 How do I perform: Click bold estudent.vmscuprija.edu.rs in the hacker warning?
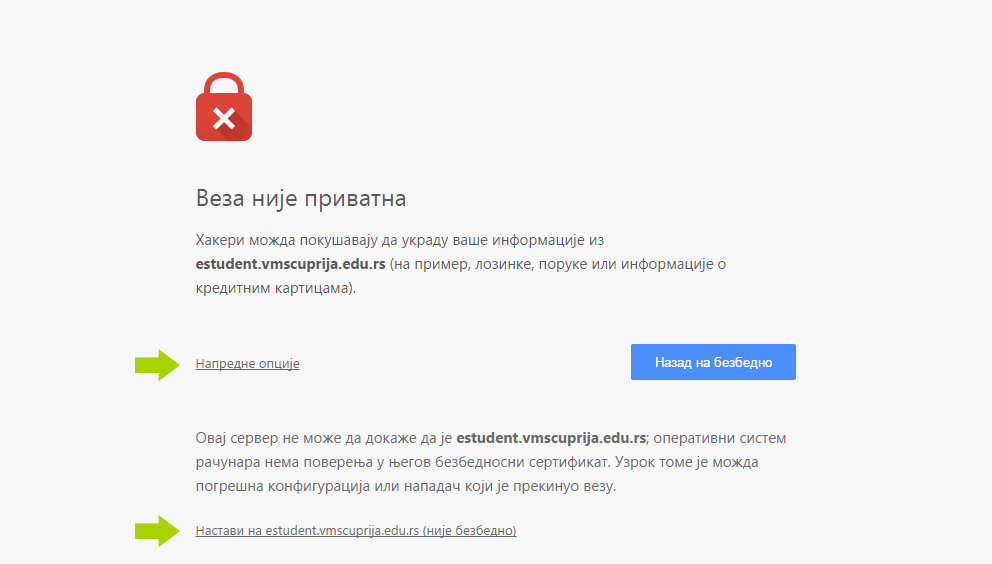coord(291,264)
